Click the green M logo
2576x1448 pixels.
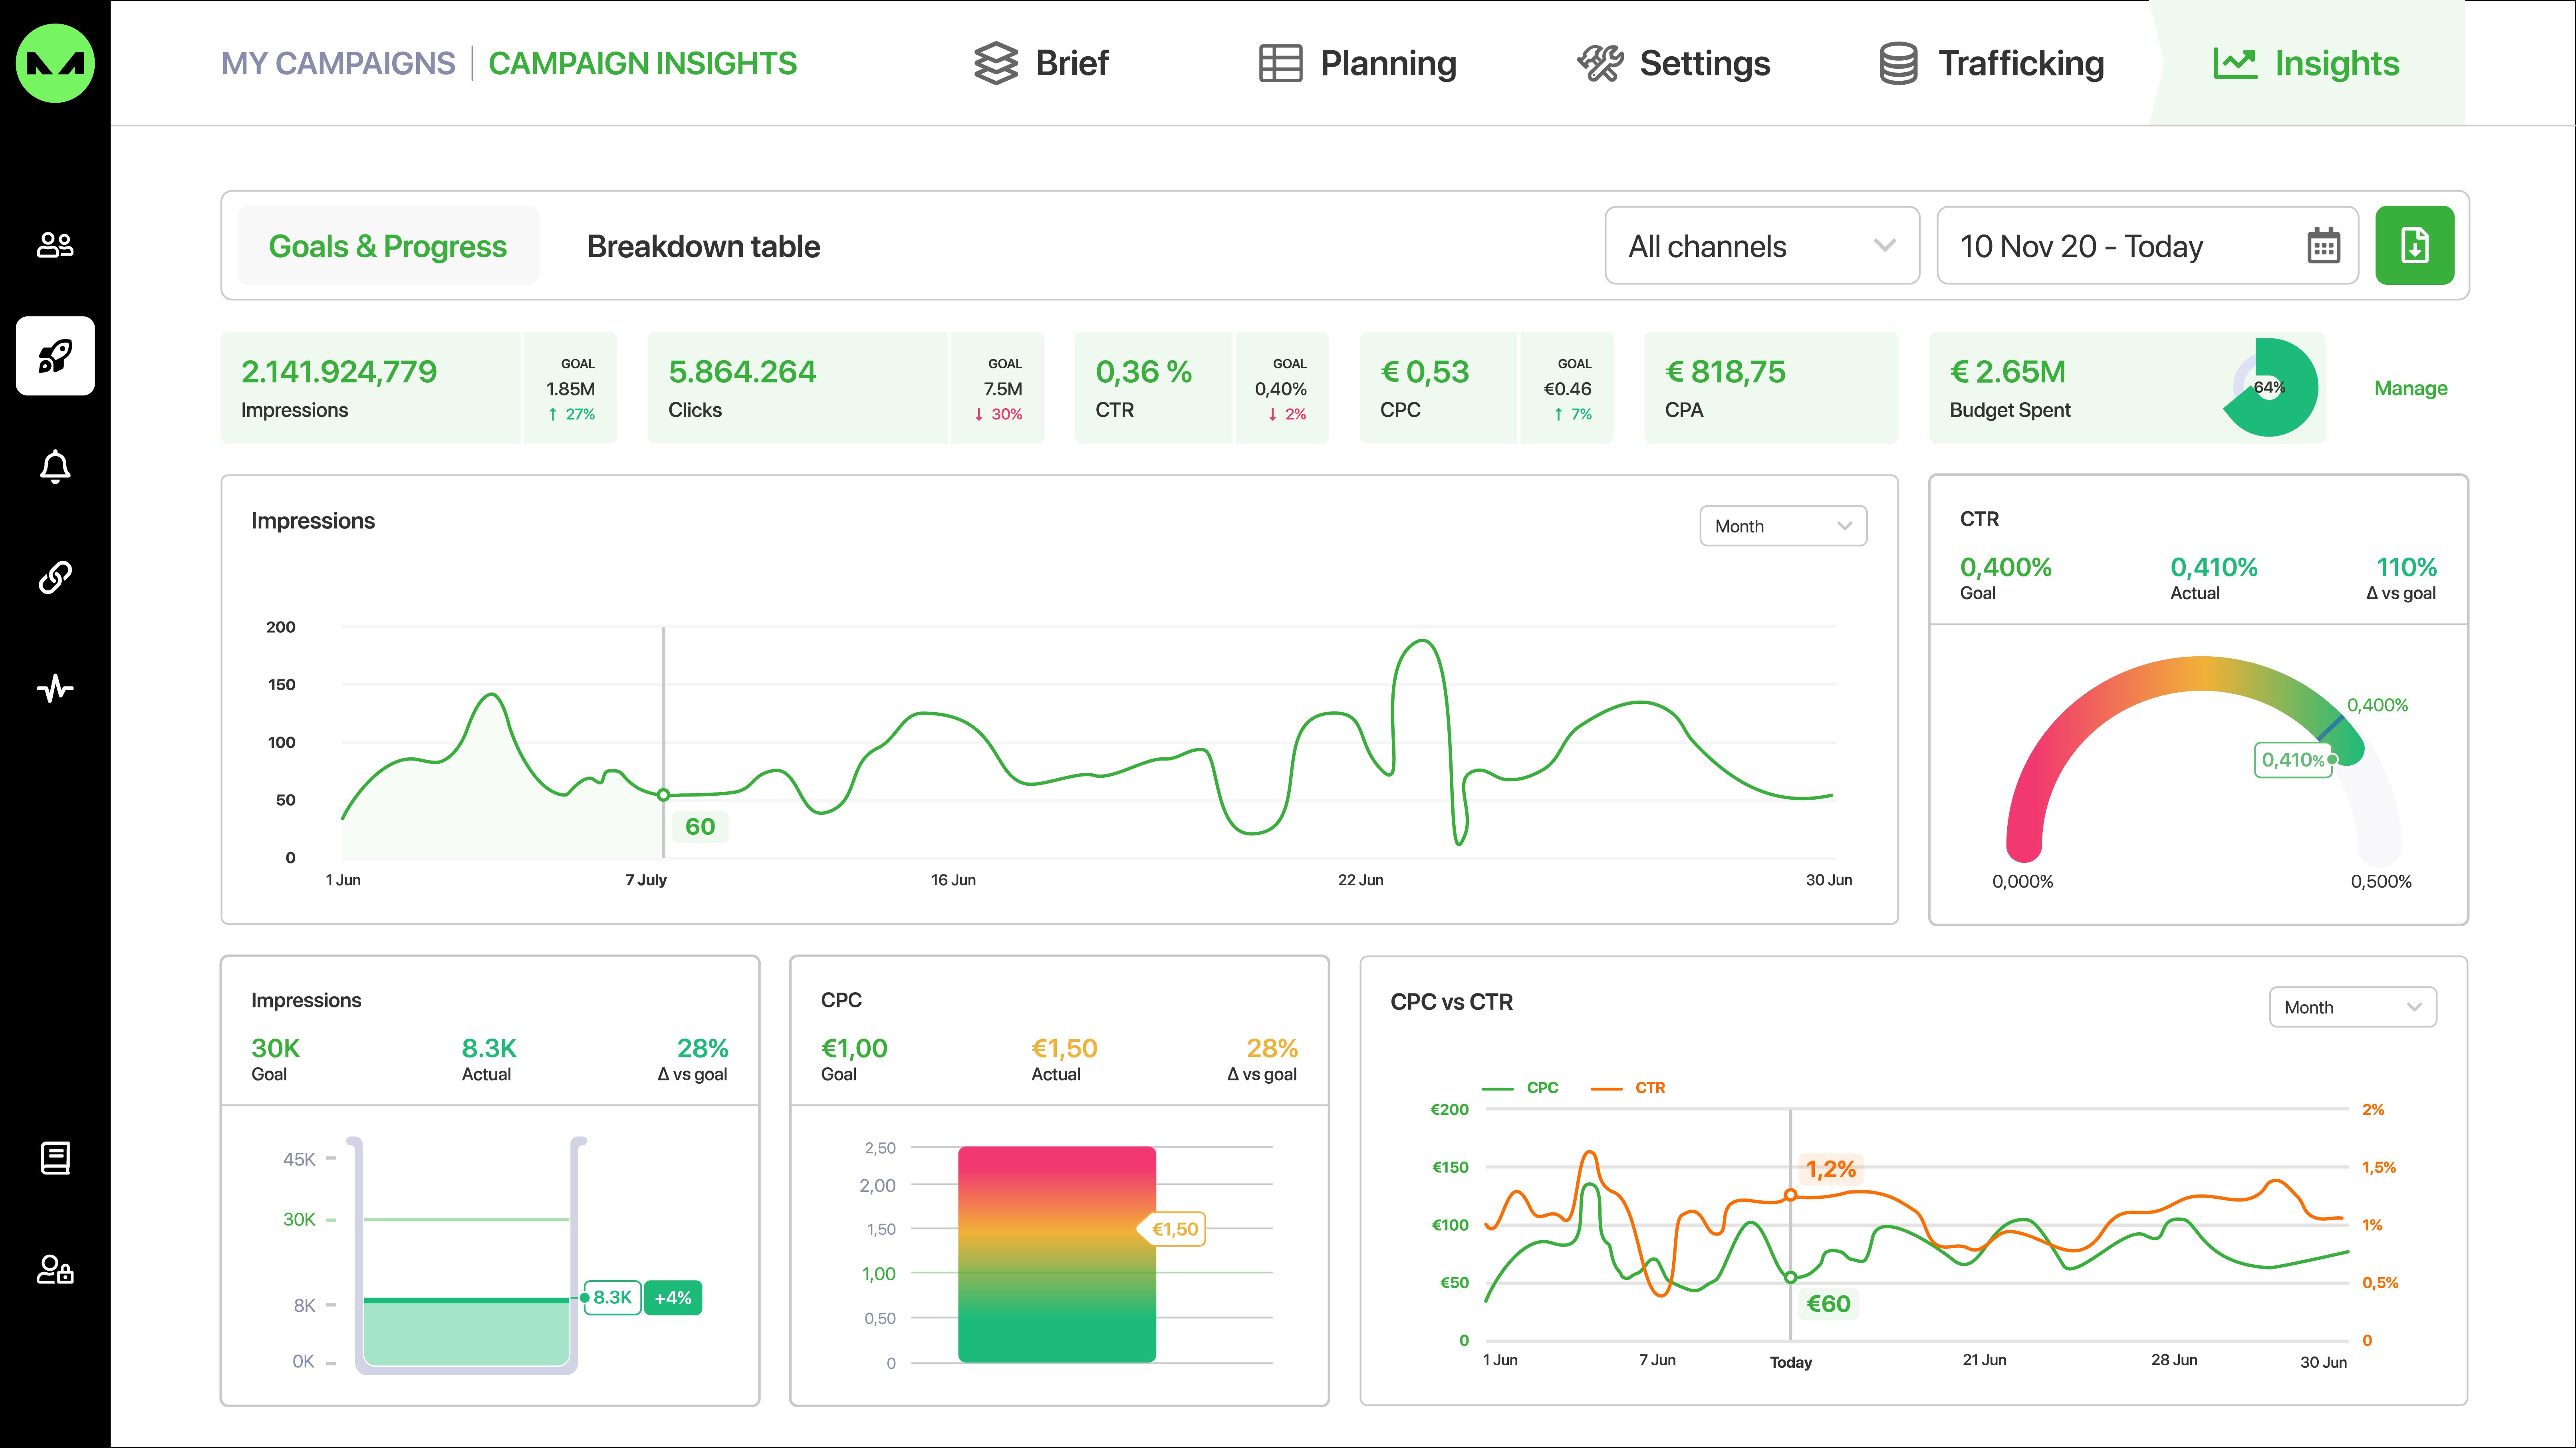coord(55,63)
